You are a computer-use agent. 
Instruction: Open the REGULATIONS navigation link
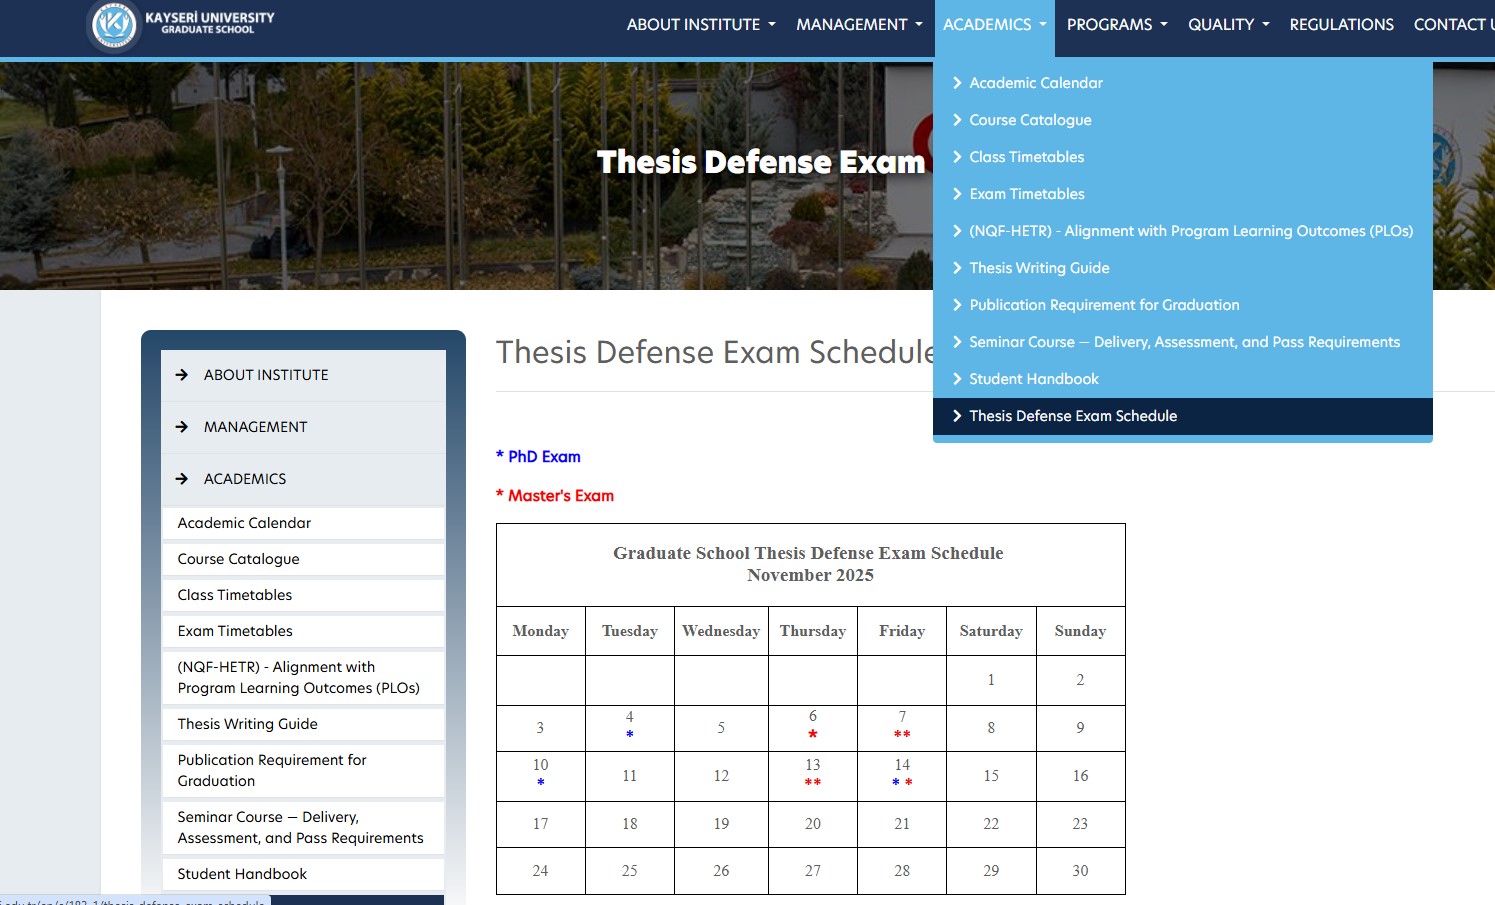tap(1341, 25)
